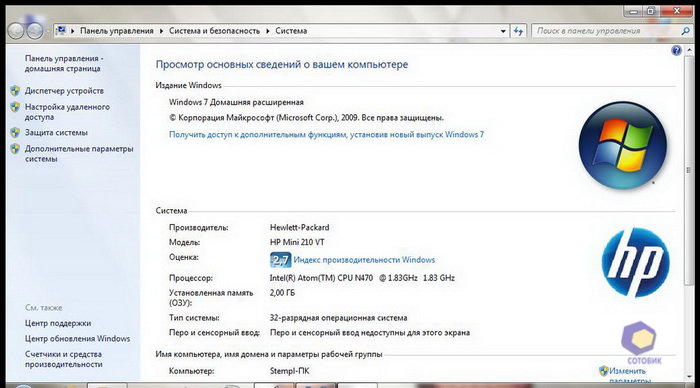Click the HP manufacturer logo
Screen dimensions: 700x388
point(636,263)
